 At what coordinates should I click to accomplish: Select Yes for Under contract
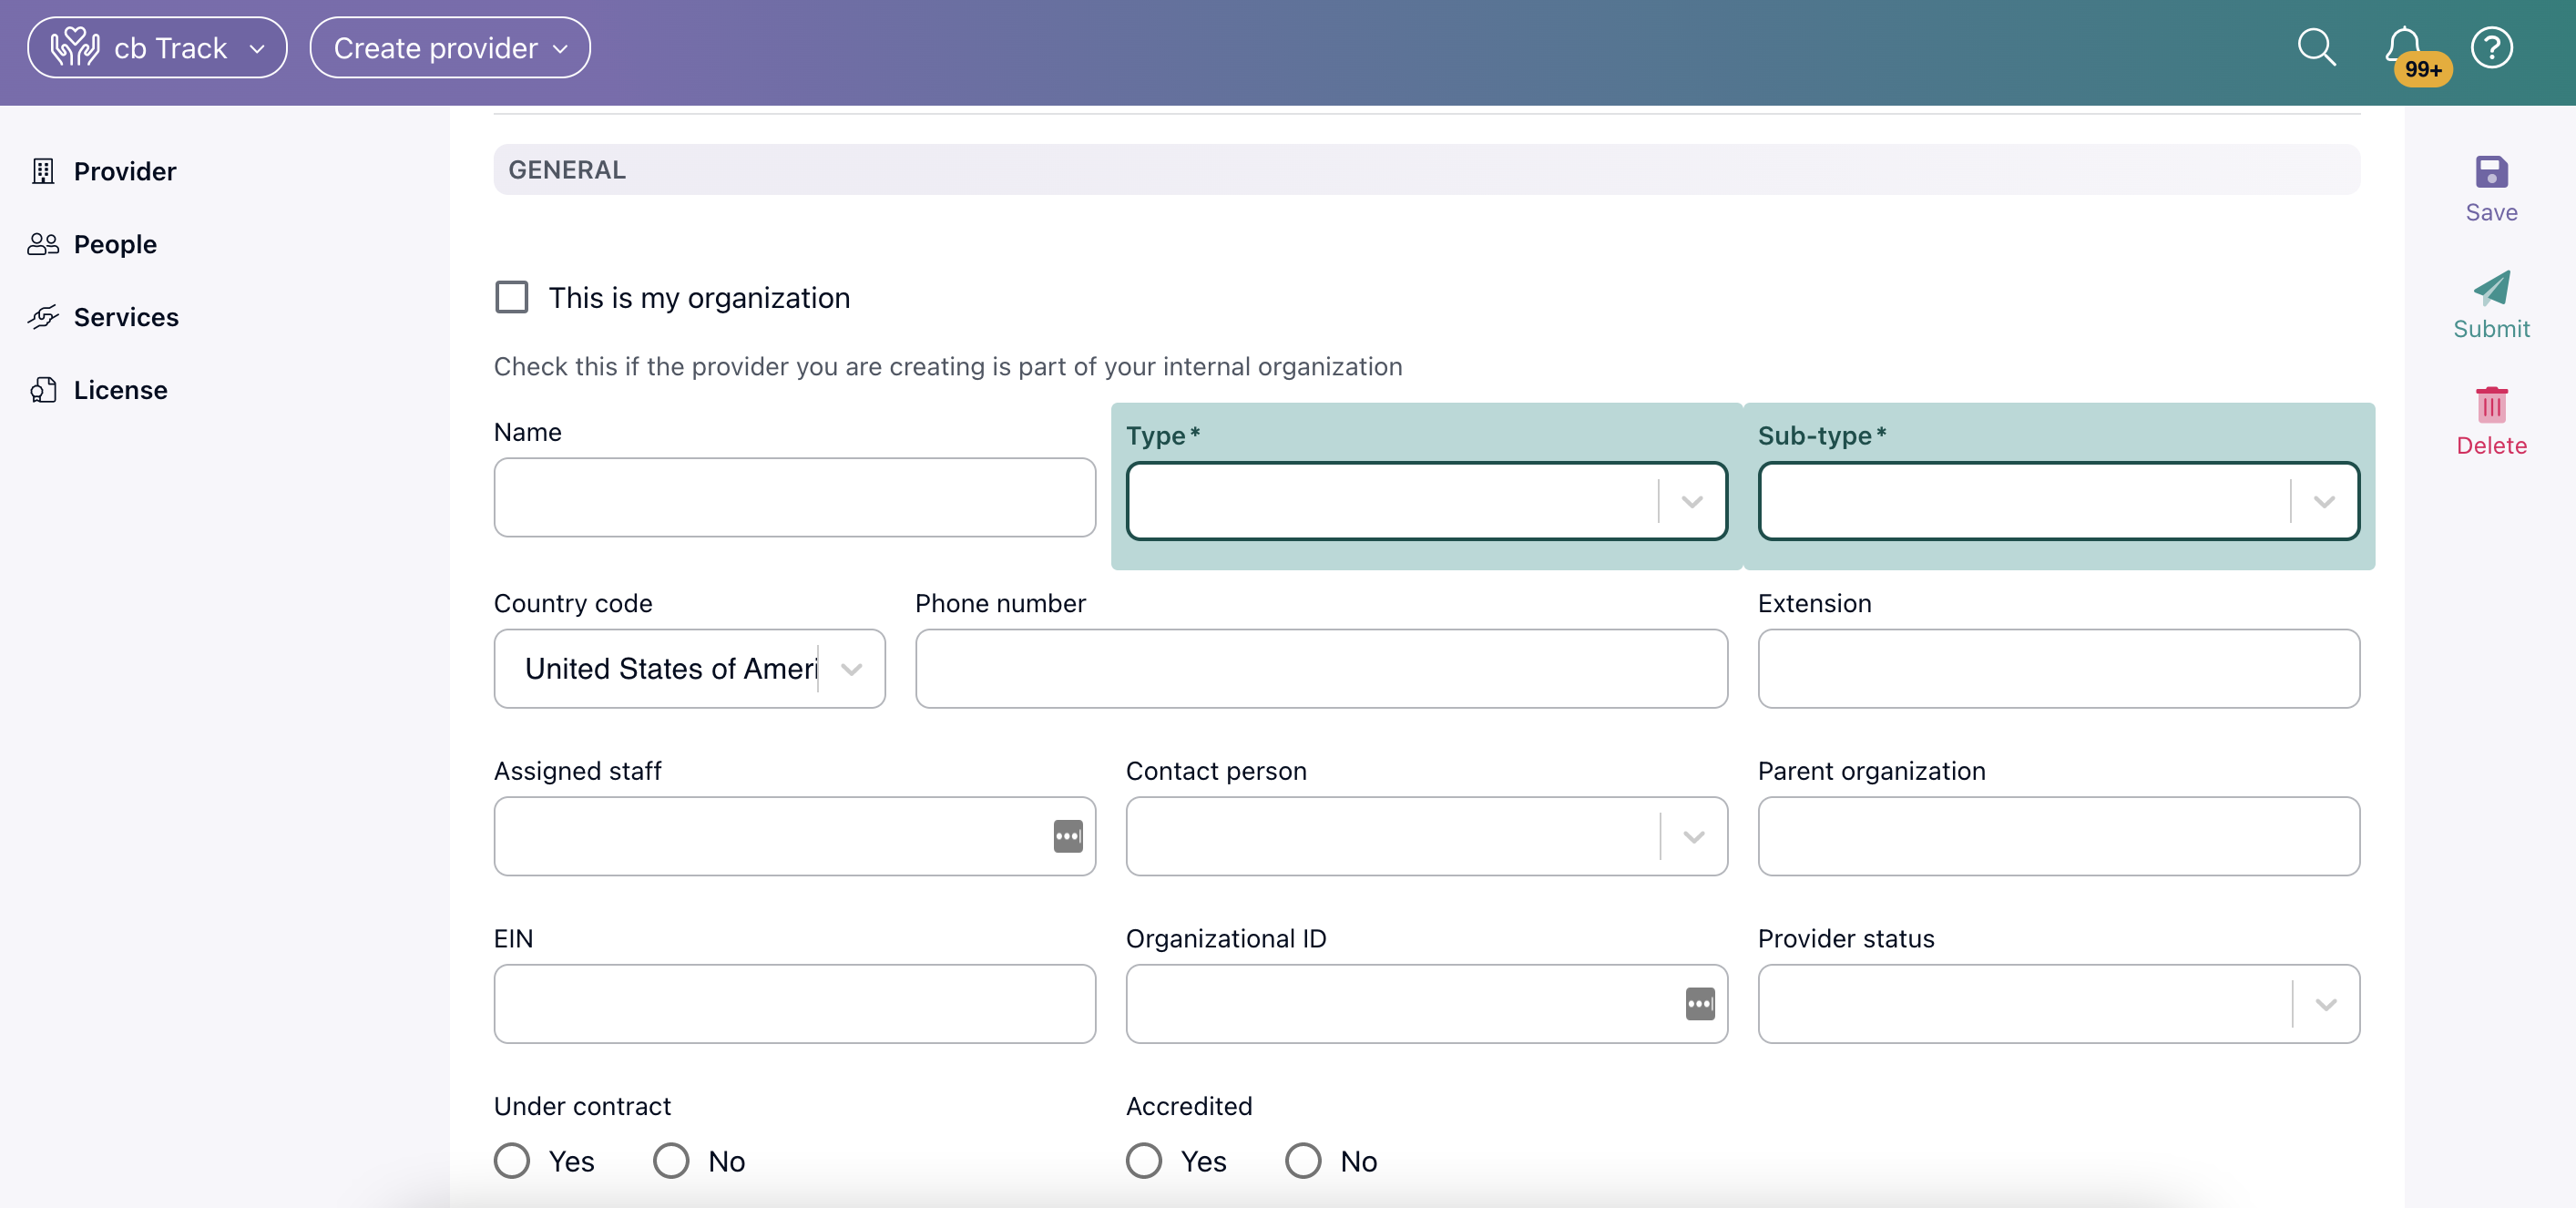coord(512,1161)
